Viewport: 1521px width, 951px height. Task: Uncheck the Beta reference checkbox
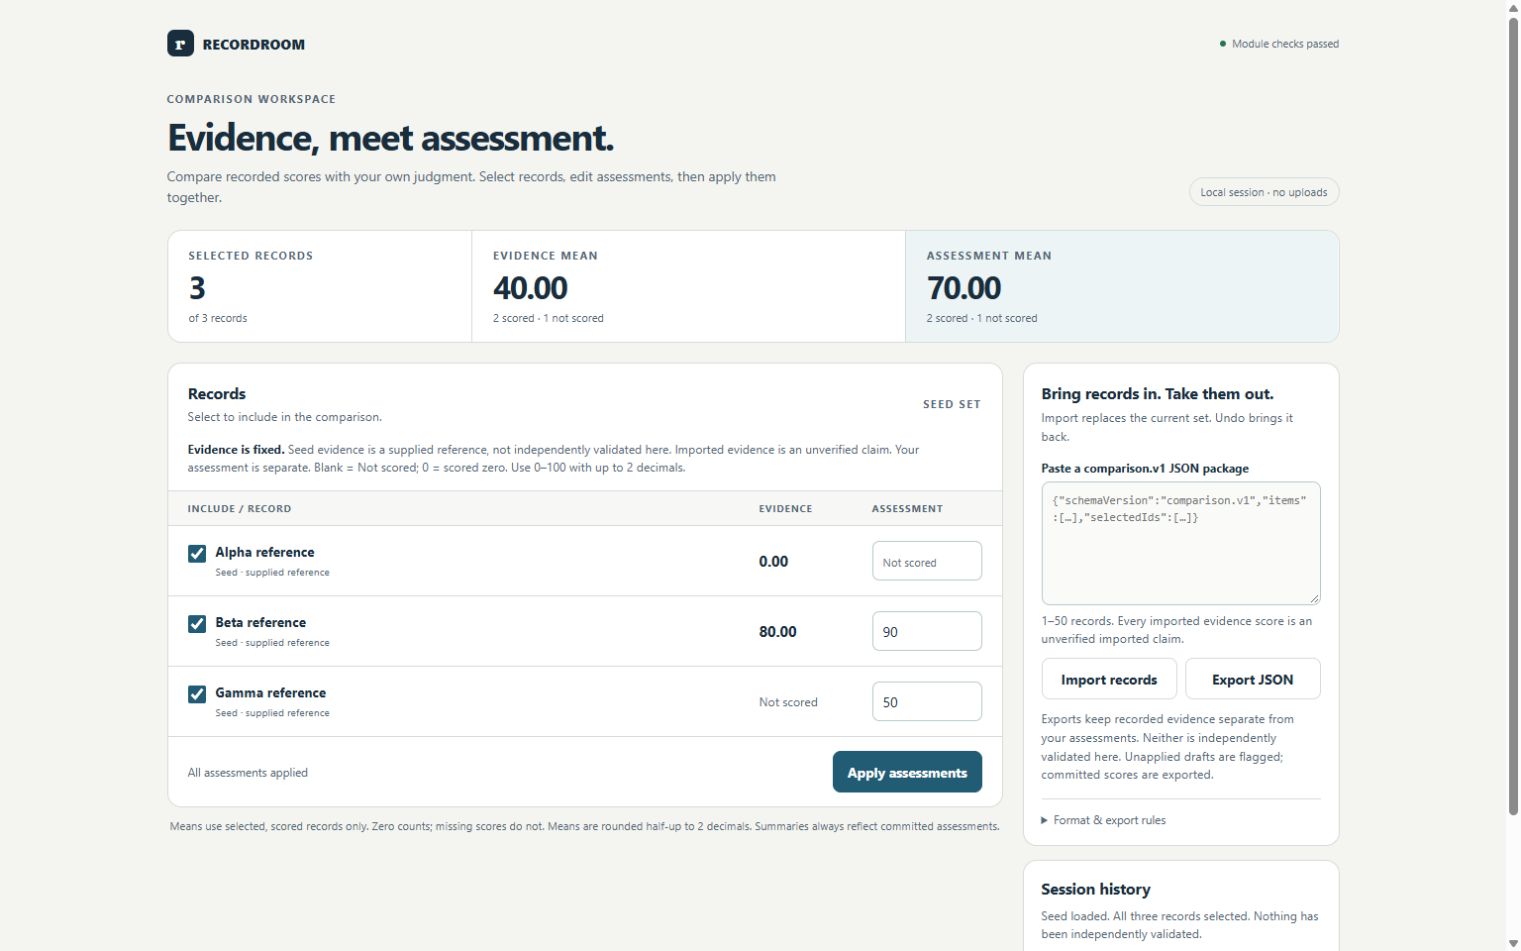(x=197, y=623)
